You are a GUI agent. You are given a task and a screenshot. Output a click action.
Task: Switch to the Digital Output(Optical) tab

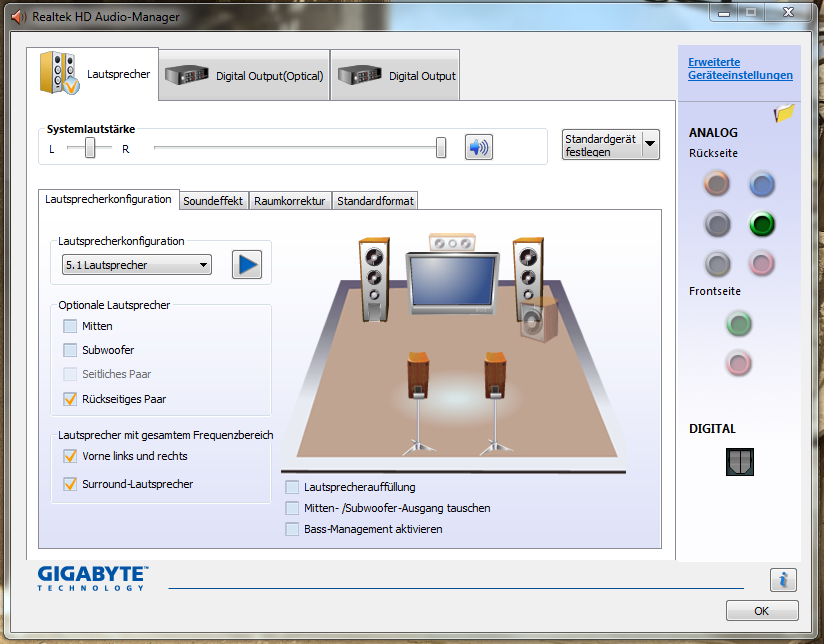tap(244, 76)
